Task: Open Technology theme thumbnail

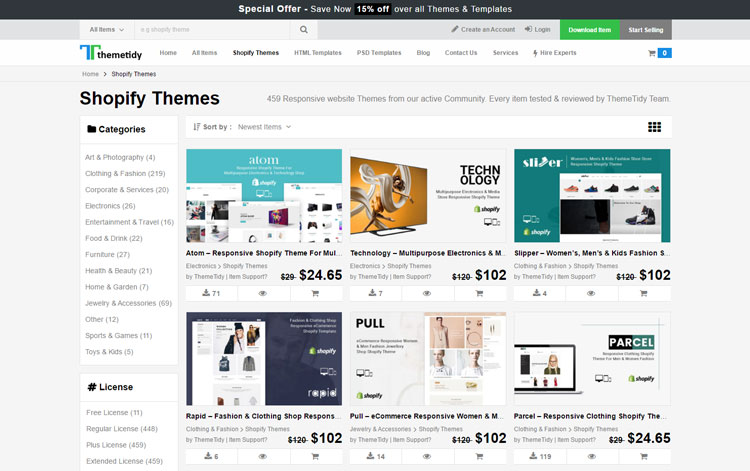Action: [x=428, y=196]
